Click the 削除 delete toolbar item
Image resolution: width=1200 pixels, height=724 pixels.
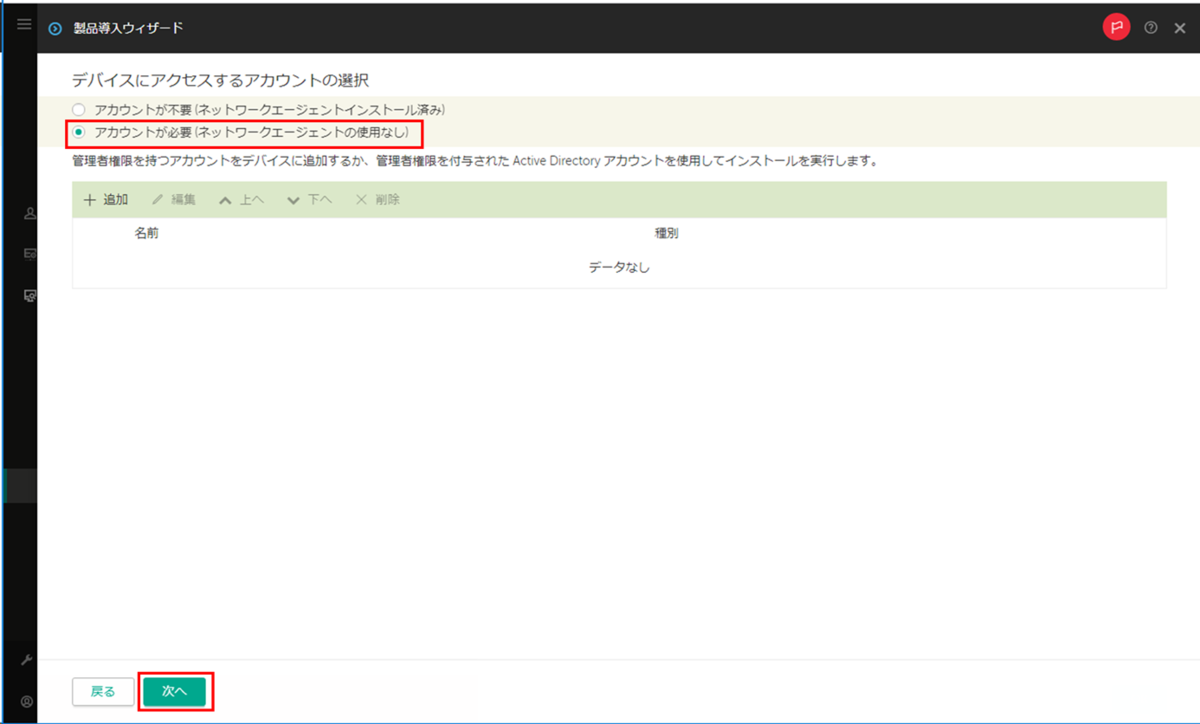pyautogui.click(x=376, y=199)
